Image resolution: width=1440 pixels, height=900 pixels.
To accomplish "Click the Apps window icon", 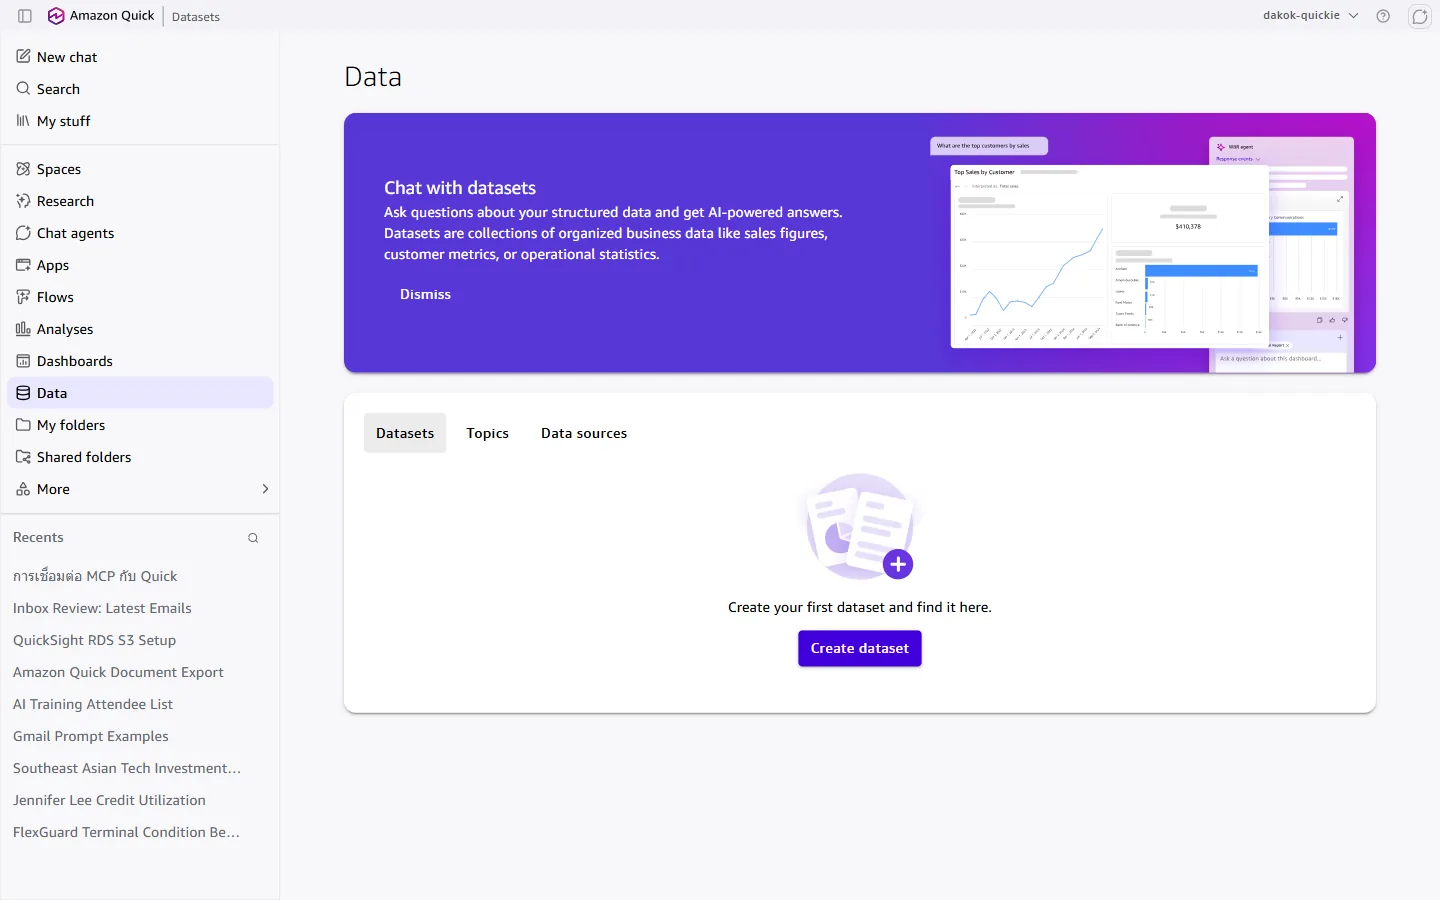I will coord(23,265).
